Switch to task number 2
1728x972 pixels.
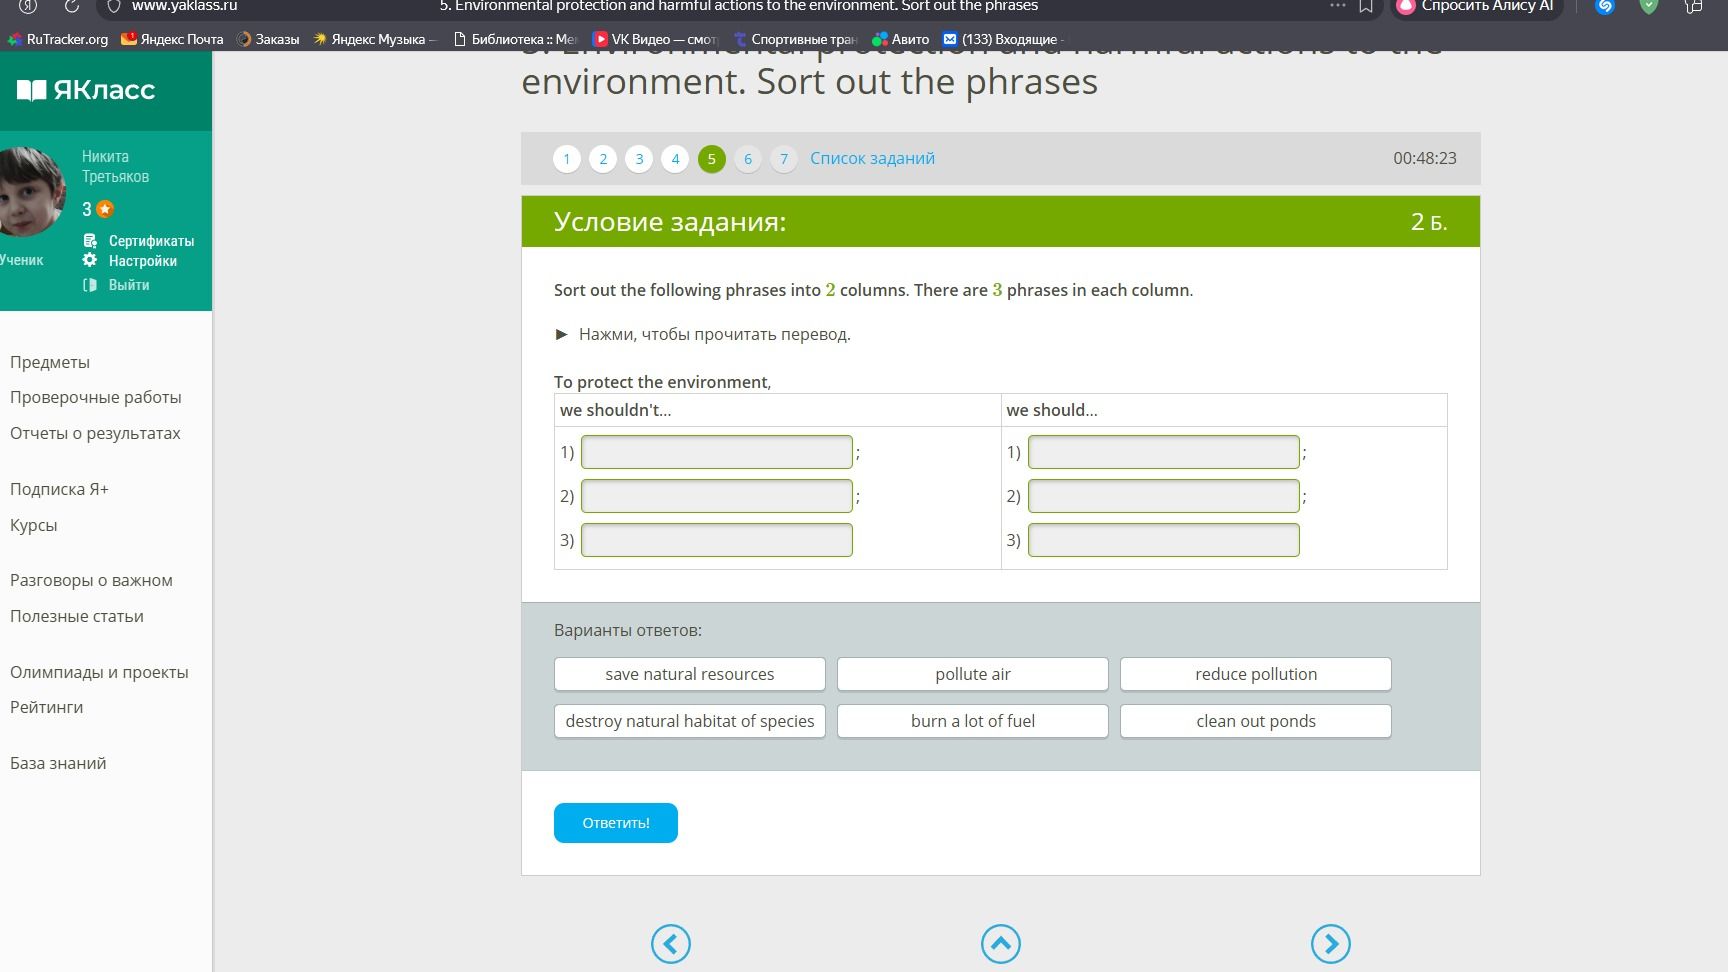[603, 158]
